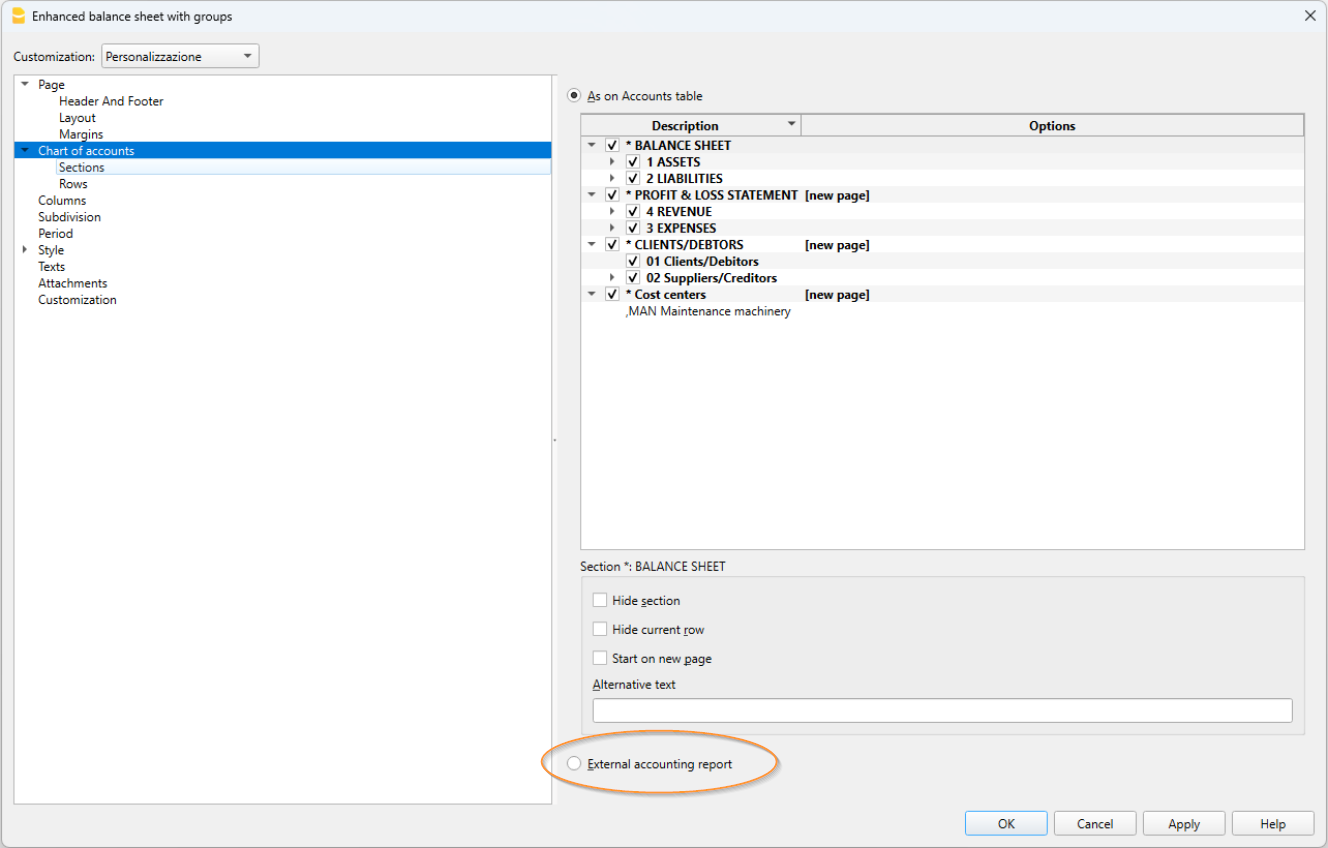1328x848 pixels.
Task: Enable the Hide section checkbox
Action: [600, 601]
